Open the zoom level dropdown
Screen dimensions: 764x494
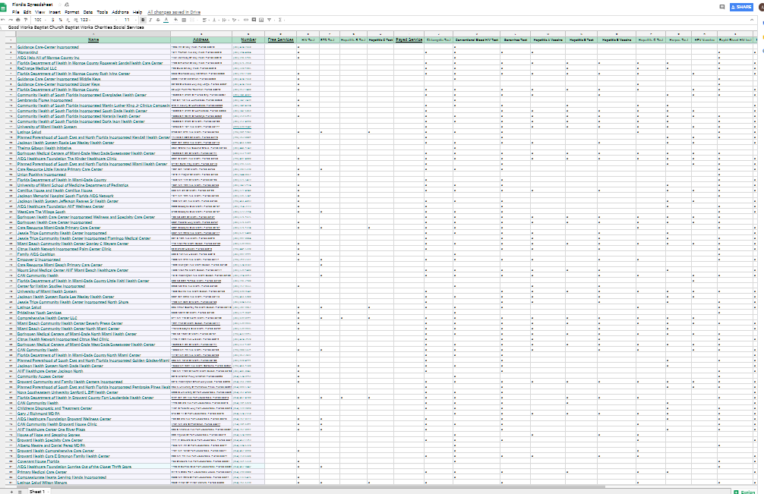click(x=38, y=20)
